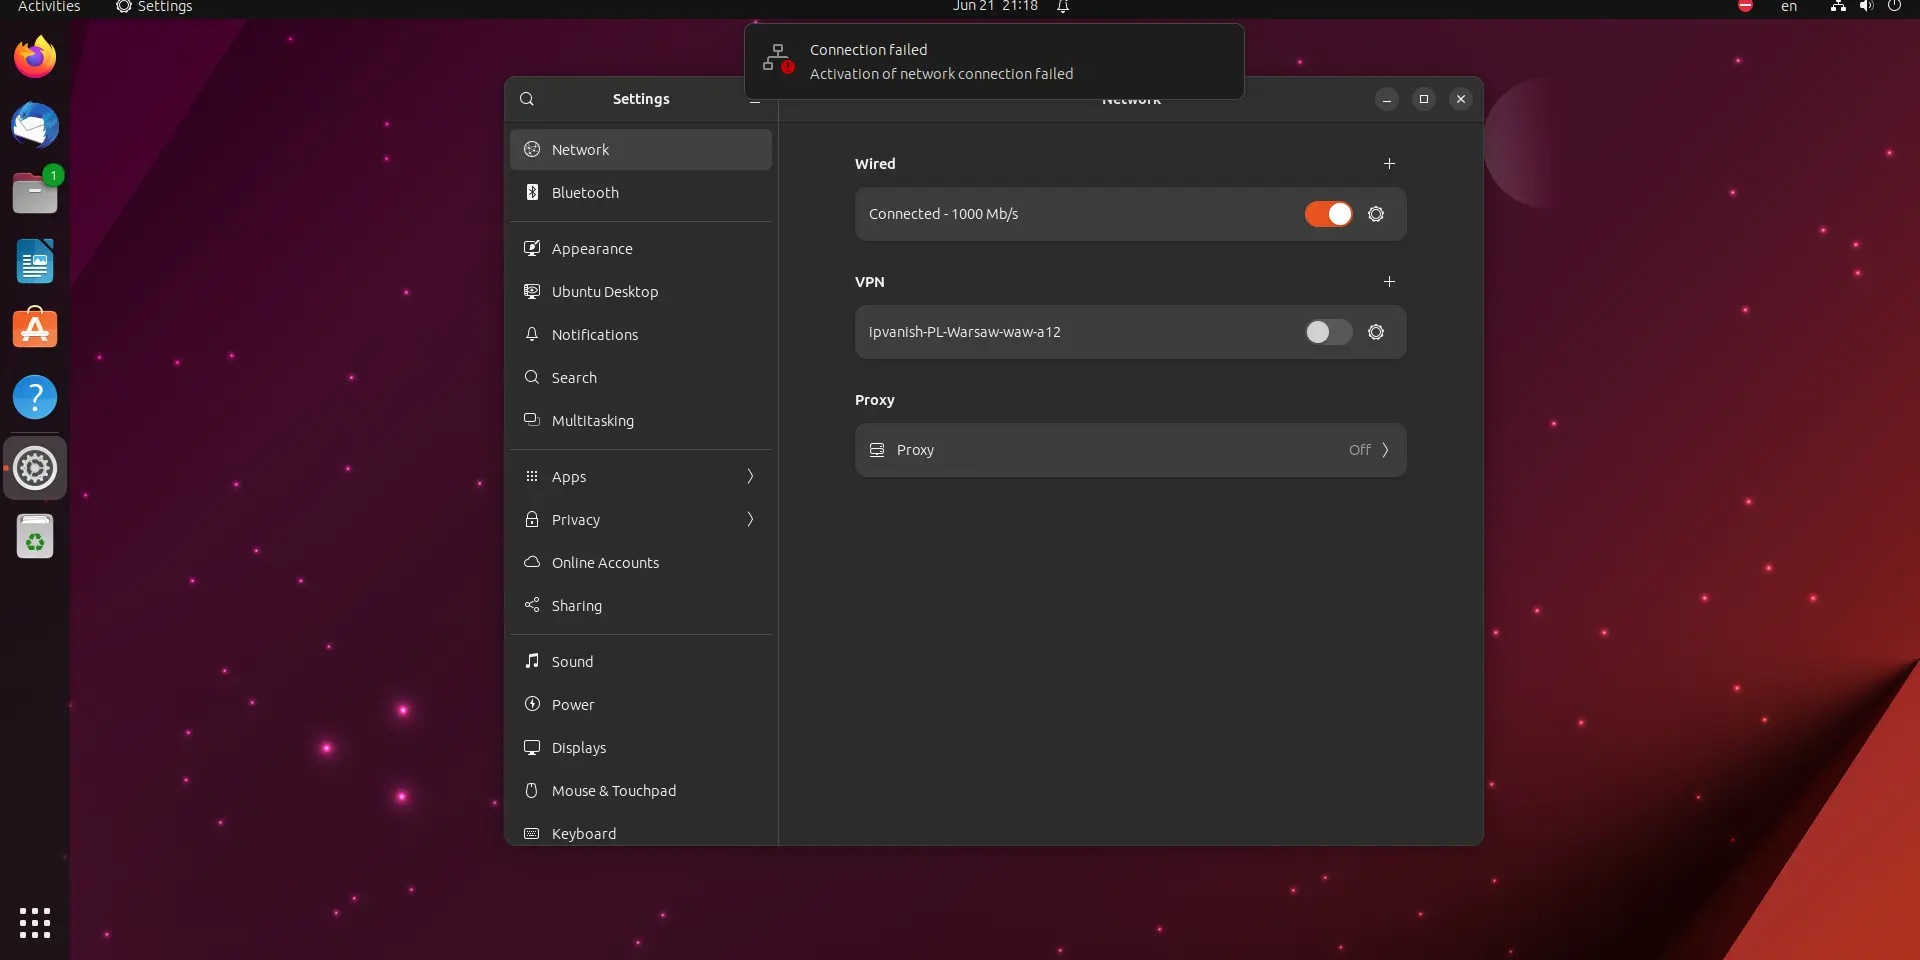This screenshot has height=960, width=1920.
Task: Click the Proxy Off status text
Action: pyautogui.click(x=1359, y=450)
